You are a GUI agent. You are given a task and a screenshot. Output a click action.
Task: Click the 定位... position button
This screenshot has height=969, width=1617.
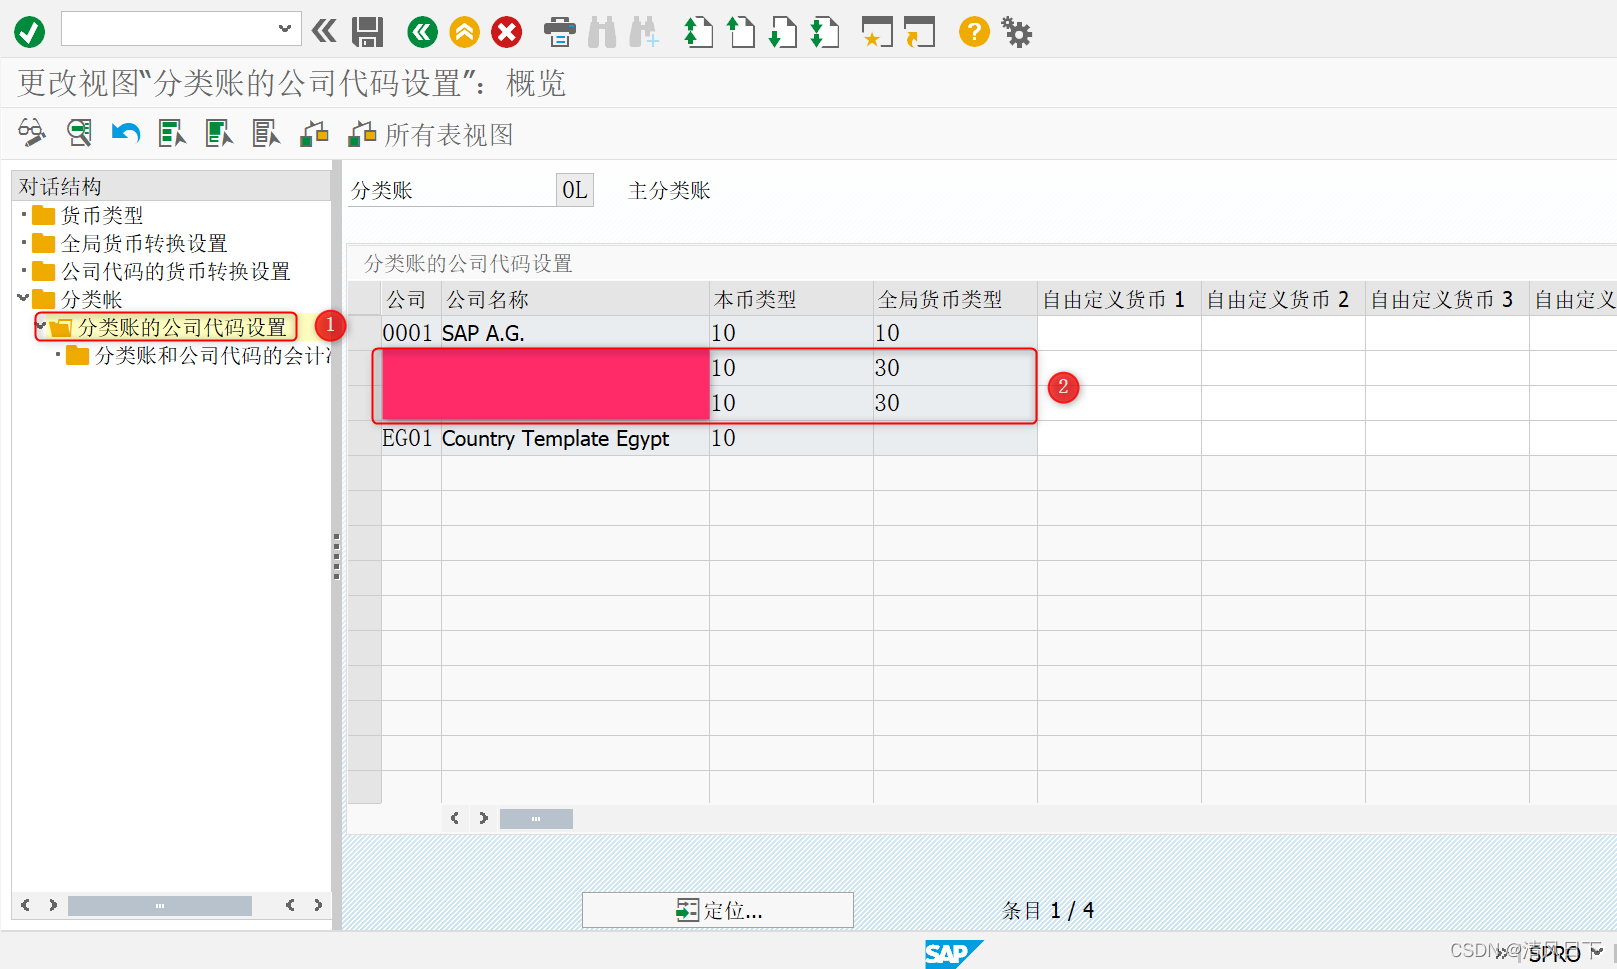[718, 910]
